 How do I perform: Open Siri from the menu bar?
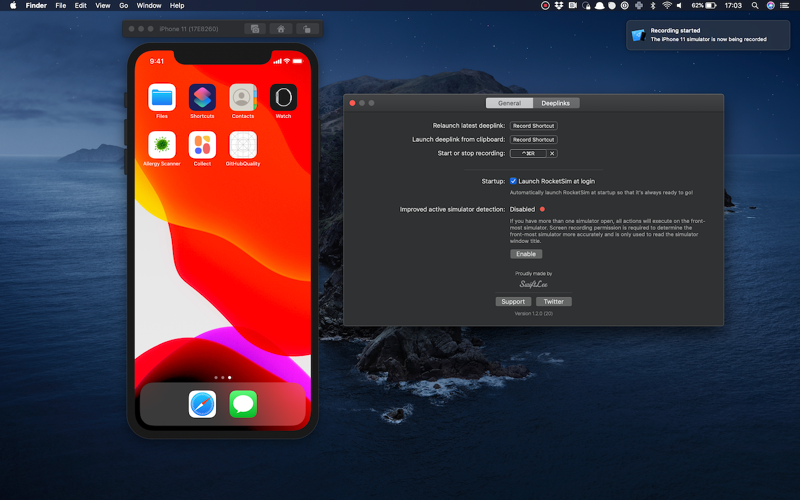770,6
